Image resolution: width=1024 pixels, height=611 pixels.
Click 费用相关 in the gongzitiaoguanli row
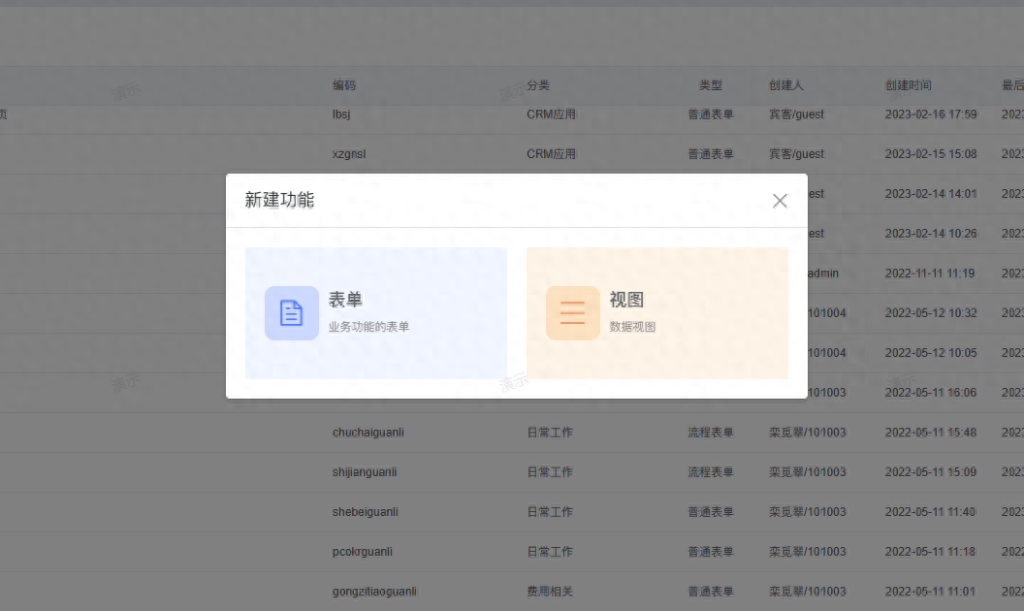[550, 591]
